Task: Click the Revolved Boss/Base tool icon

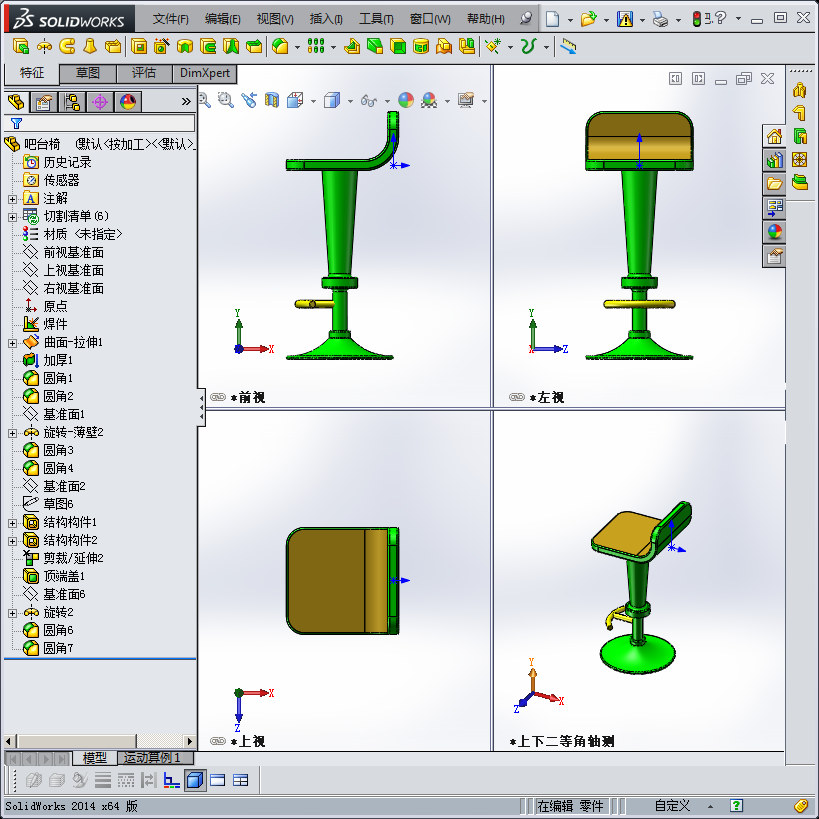Action: (44, 47)
